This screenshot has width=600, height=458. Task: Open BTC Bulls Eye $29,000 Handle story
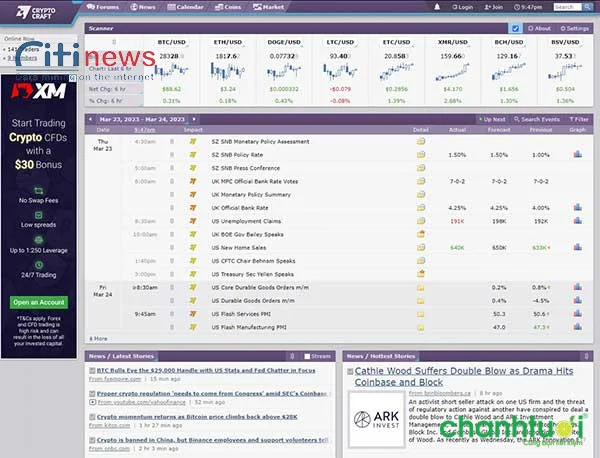(206, 370)
